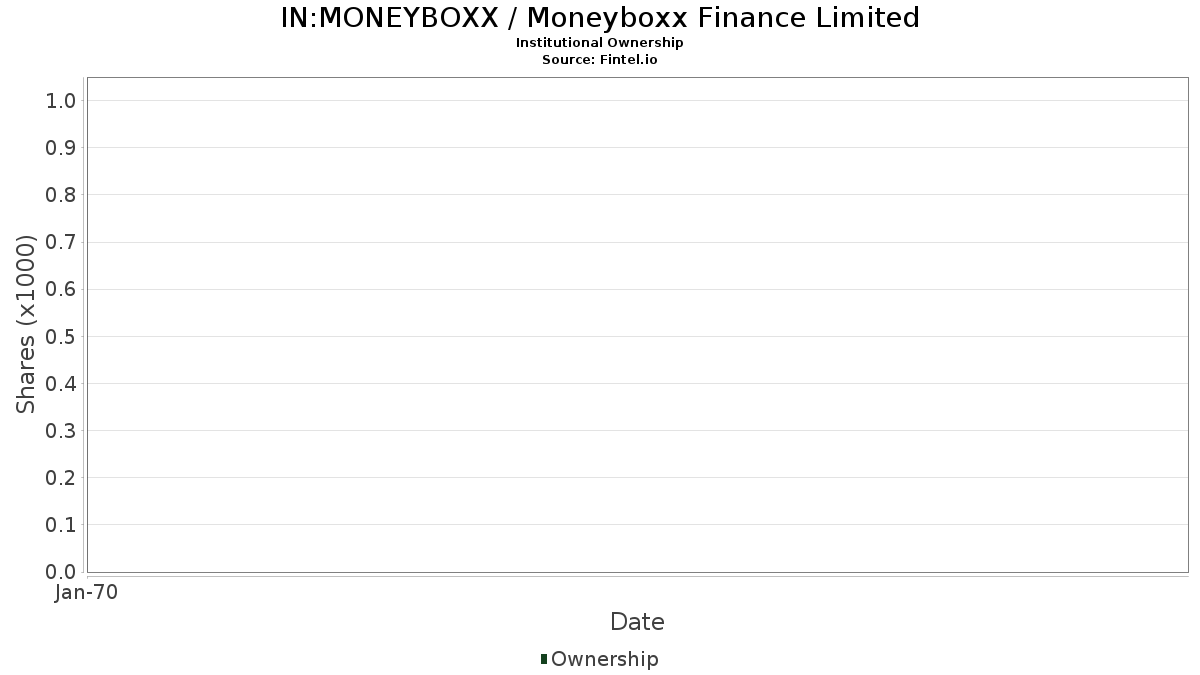The image size is (1200, 675).
Task: Click the Shares (x1000) y-axis title
Action: click(x=26, y=324)
